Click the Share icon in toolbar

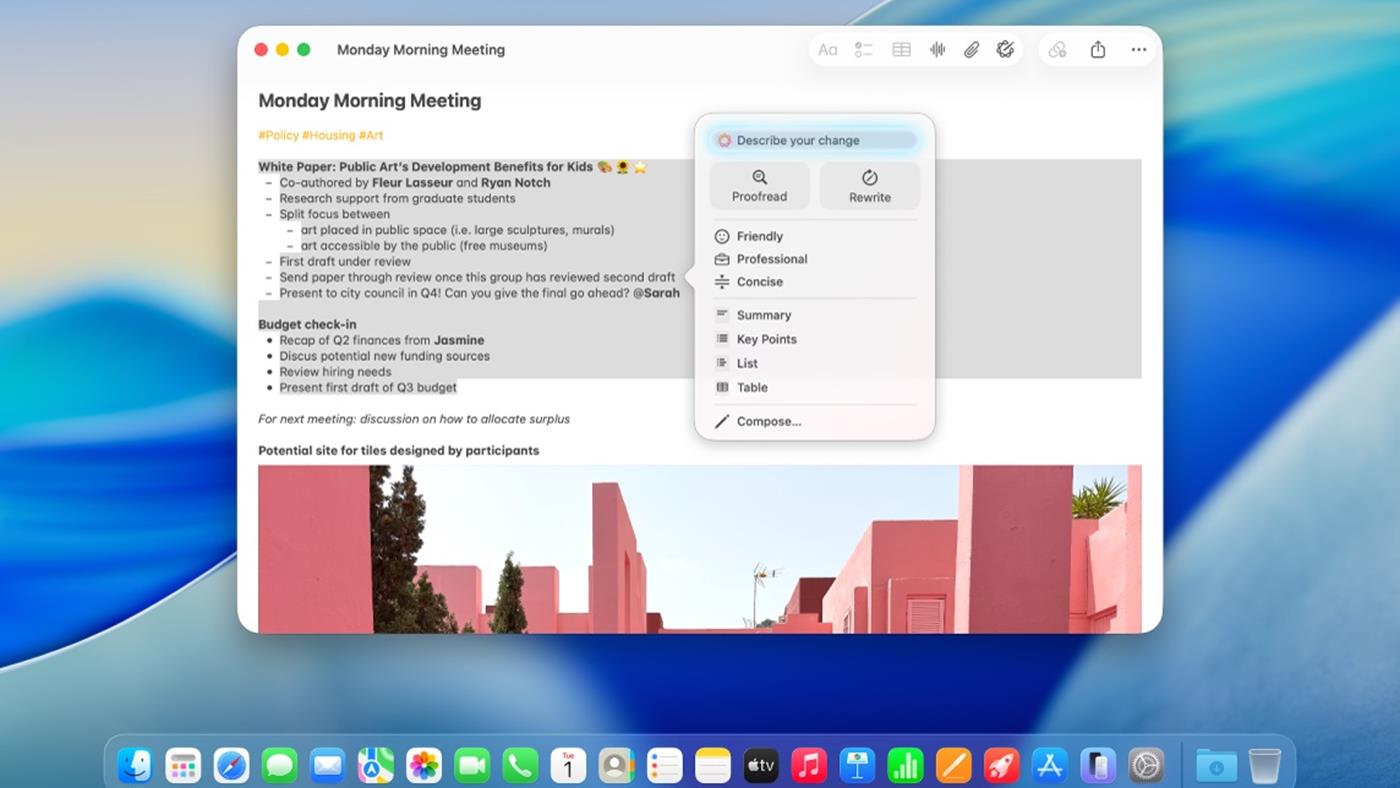tap(1098, 50)
